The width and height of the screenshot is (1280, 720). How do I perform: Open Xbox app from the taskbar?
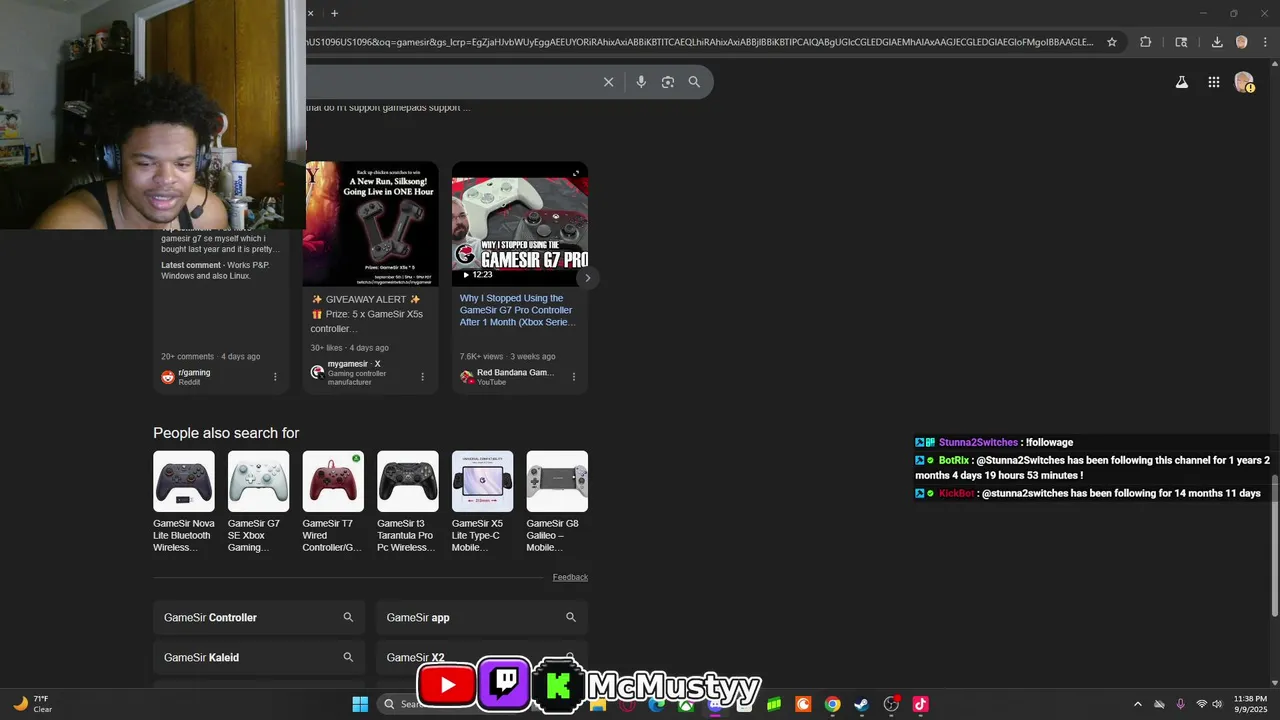(686, 704)
